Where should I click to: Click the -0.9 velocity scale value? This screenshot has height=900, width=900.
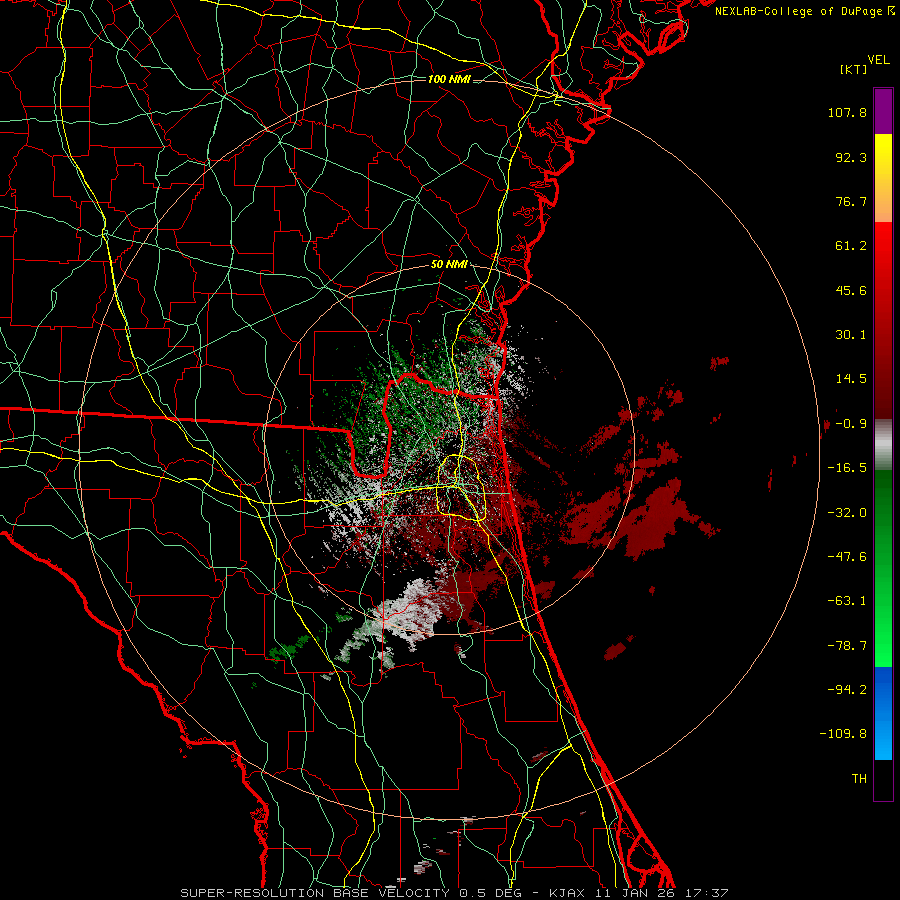pyautogui.click(x=851, y=424)
